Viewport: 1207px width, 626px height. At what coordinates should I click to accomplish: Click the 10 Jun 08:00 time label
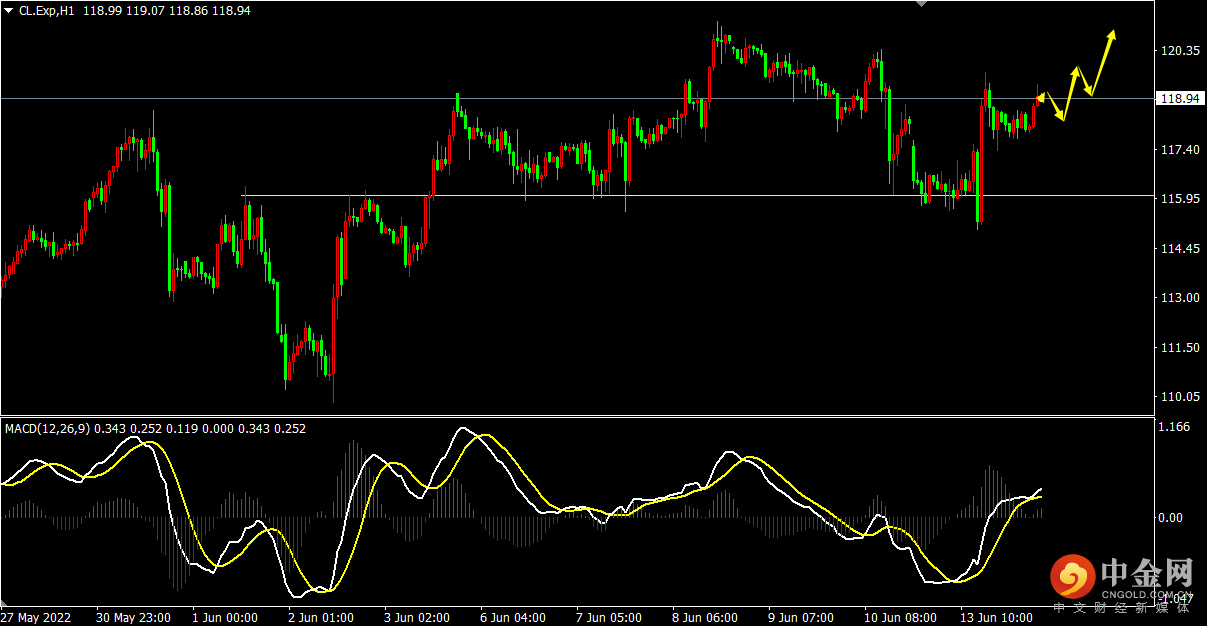pos(901,618)
